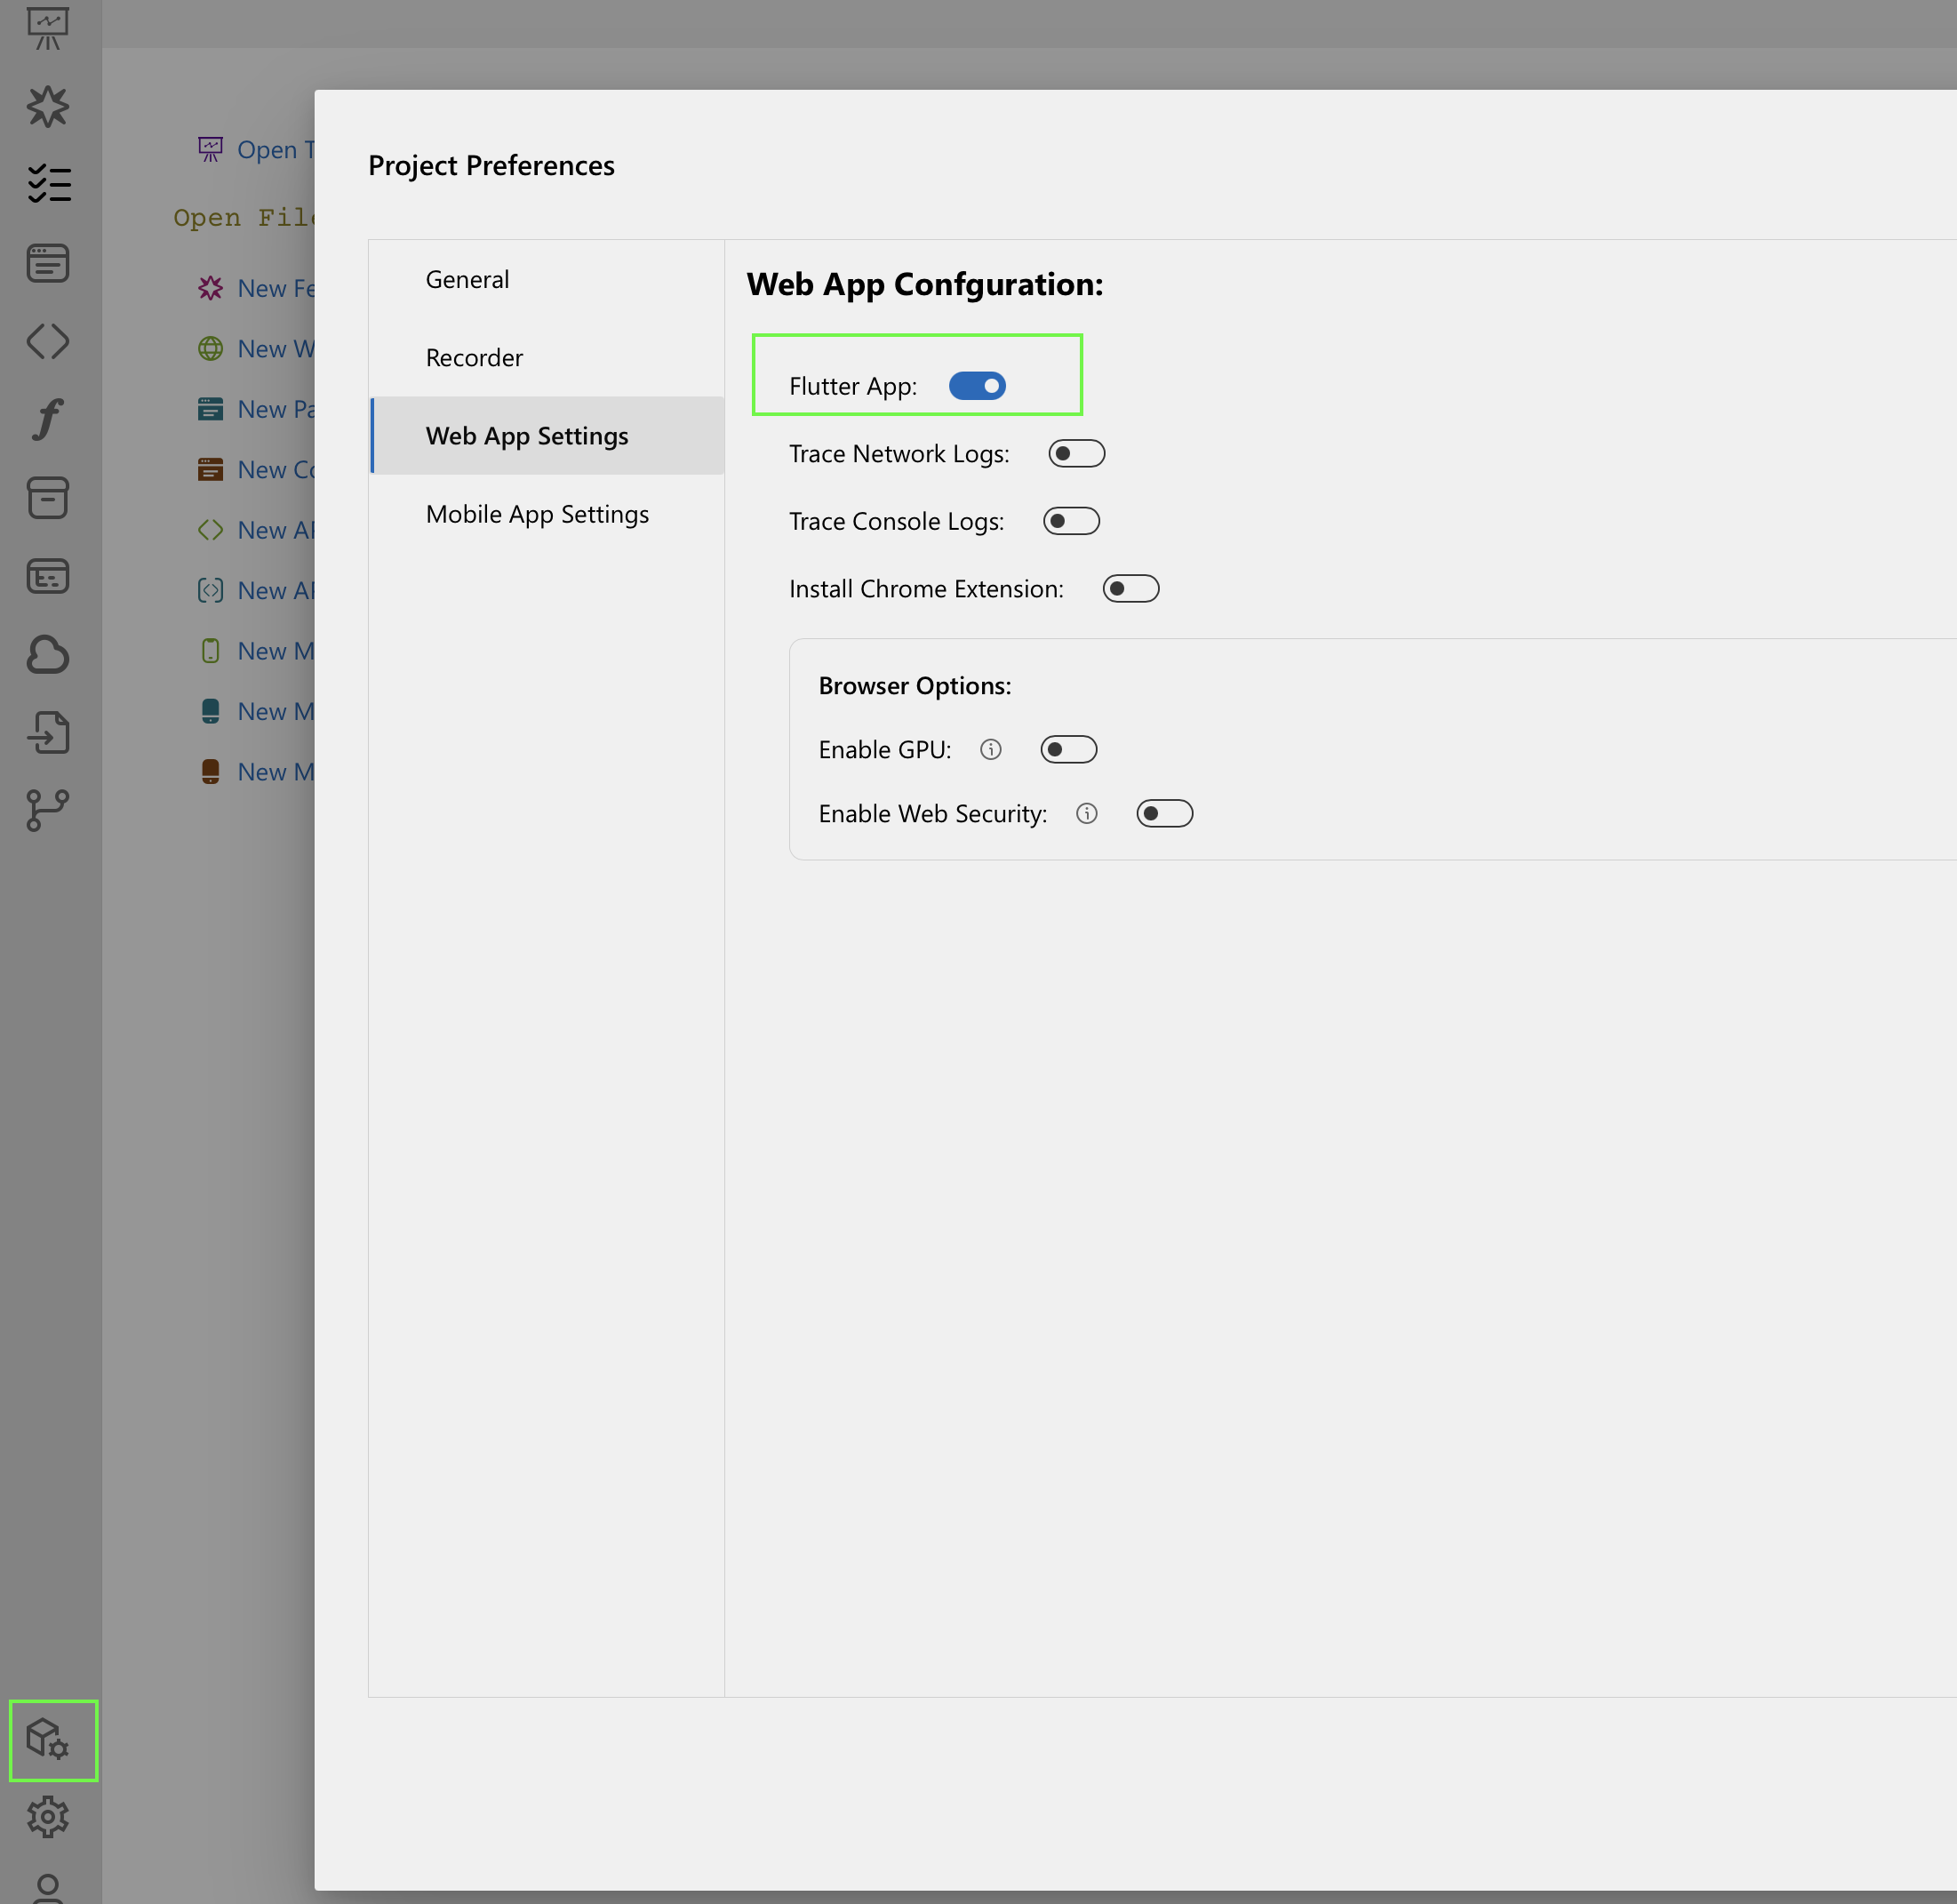Open the Recorder preferences tab
1957x1904 pixels.
coord(474,357)
